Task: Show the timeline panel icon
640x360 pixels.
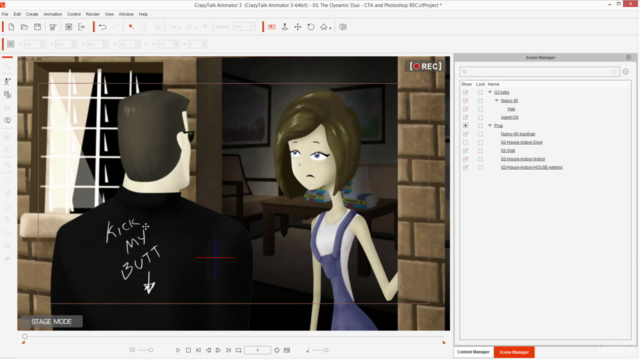Action: click(x=287, y=350)
